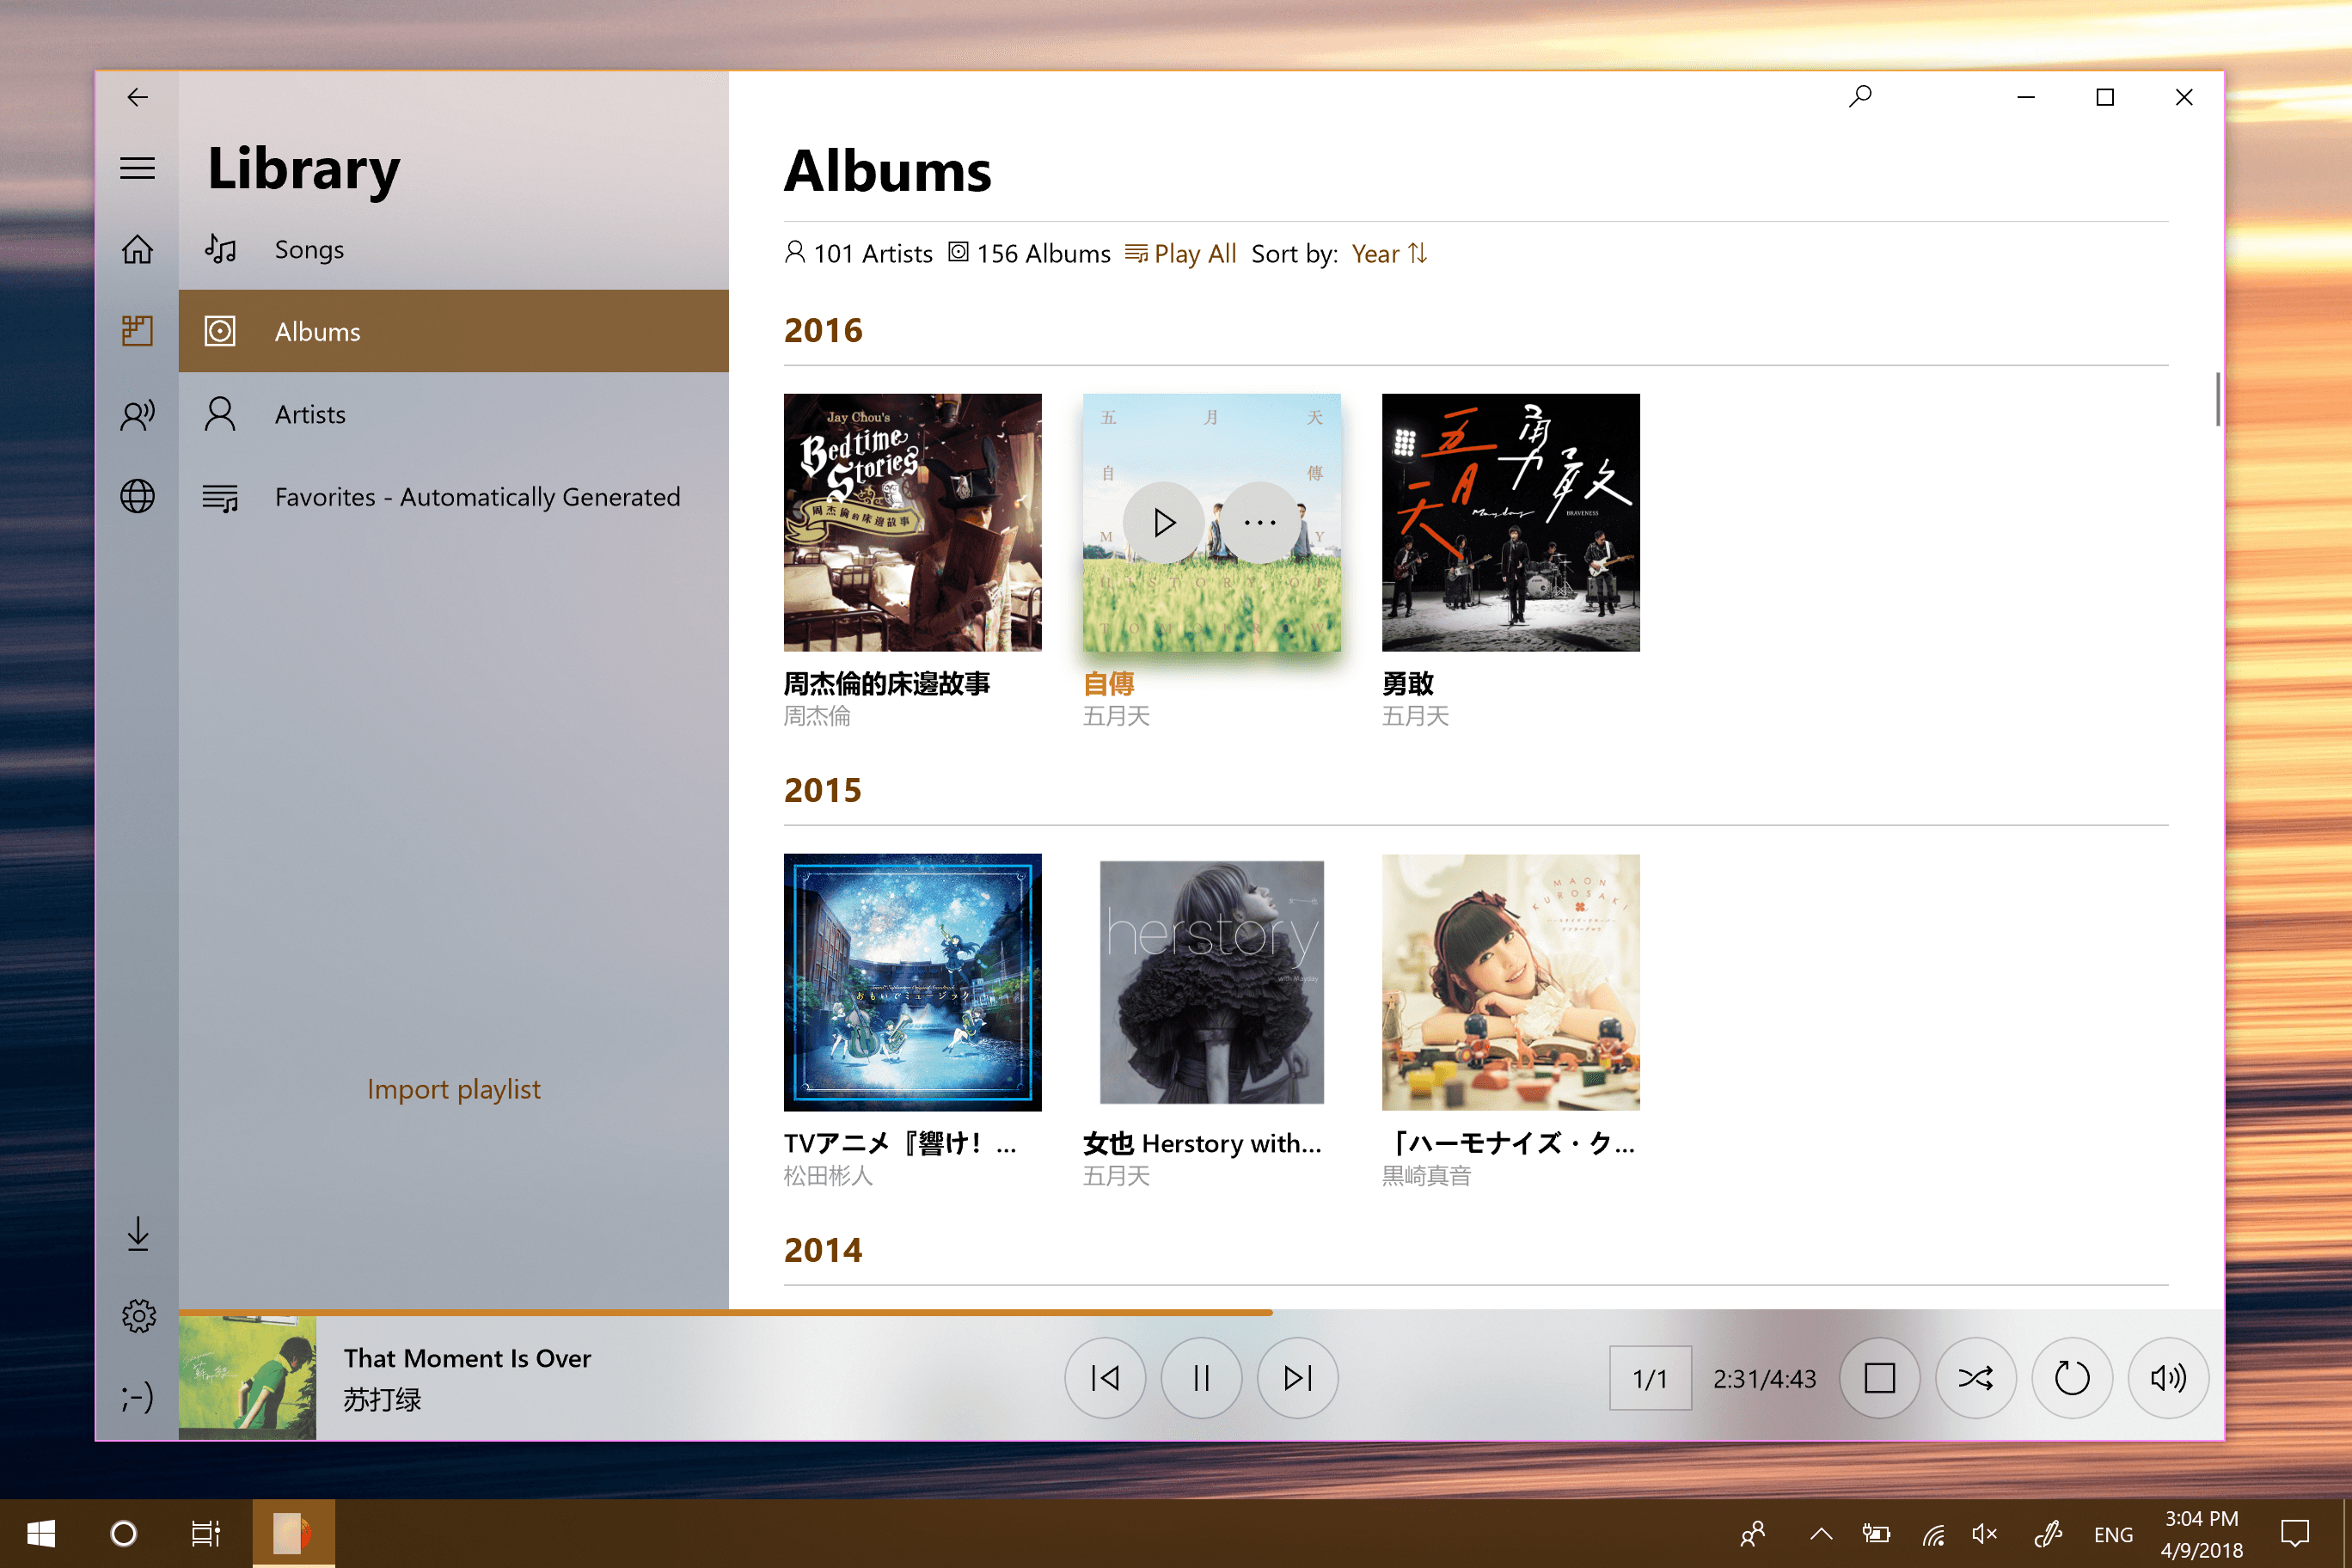Open the volume control flyout

pos(2167,1378)
